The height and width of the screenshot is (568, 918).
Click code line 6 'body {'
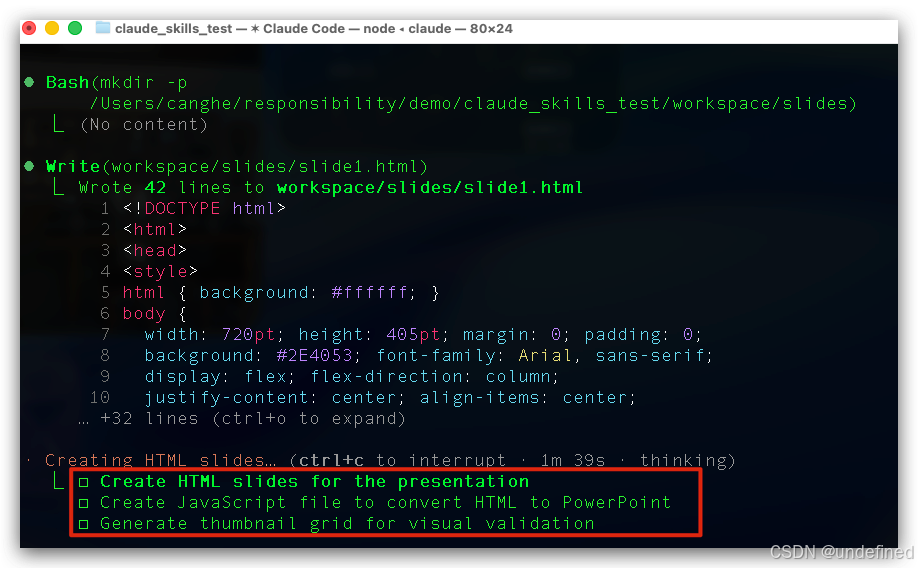155,314
